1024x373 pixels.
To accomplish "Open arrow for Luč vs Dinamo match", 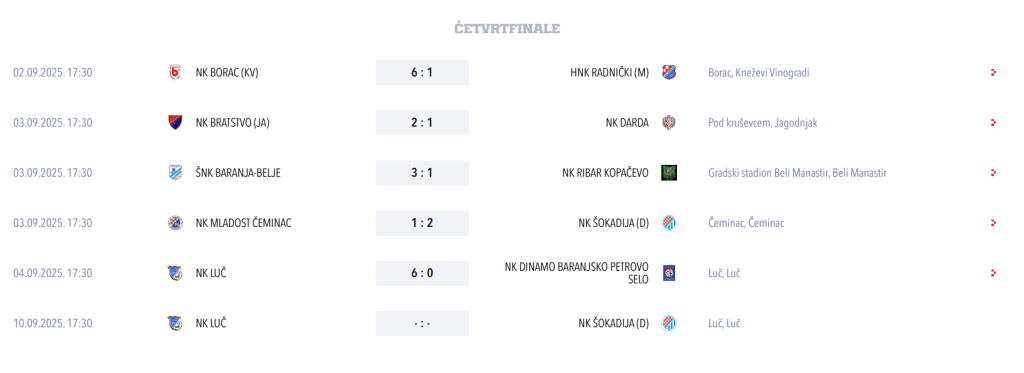I will 993,273.
